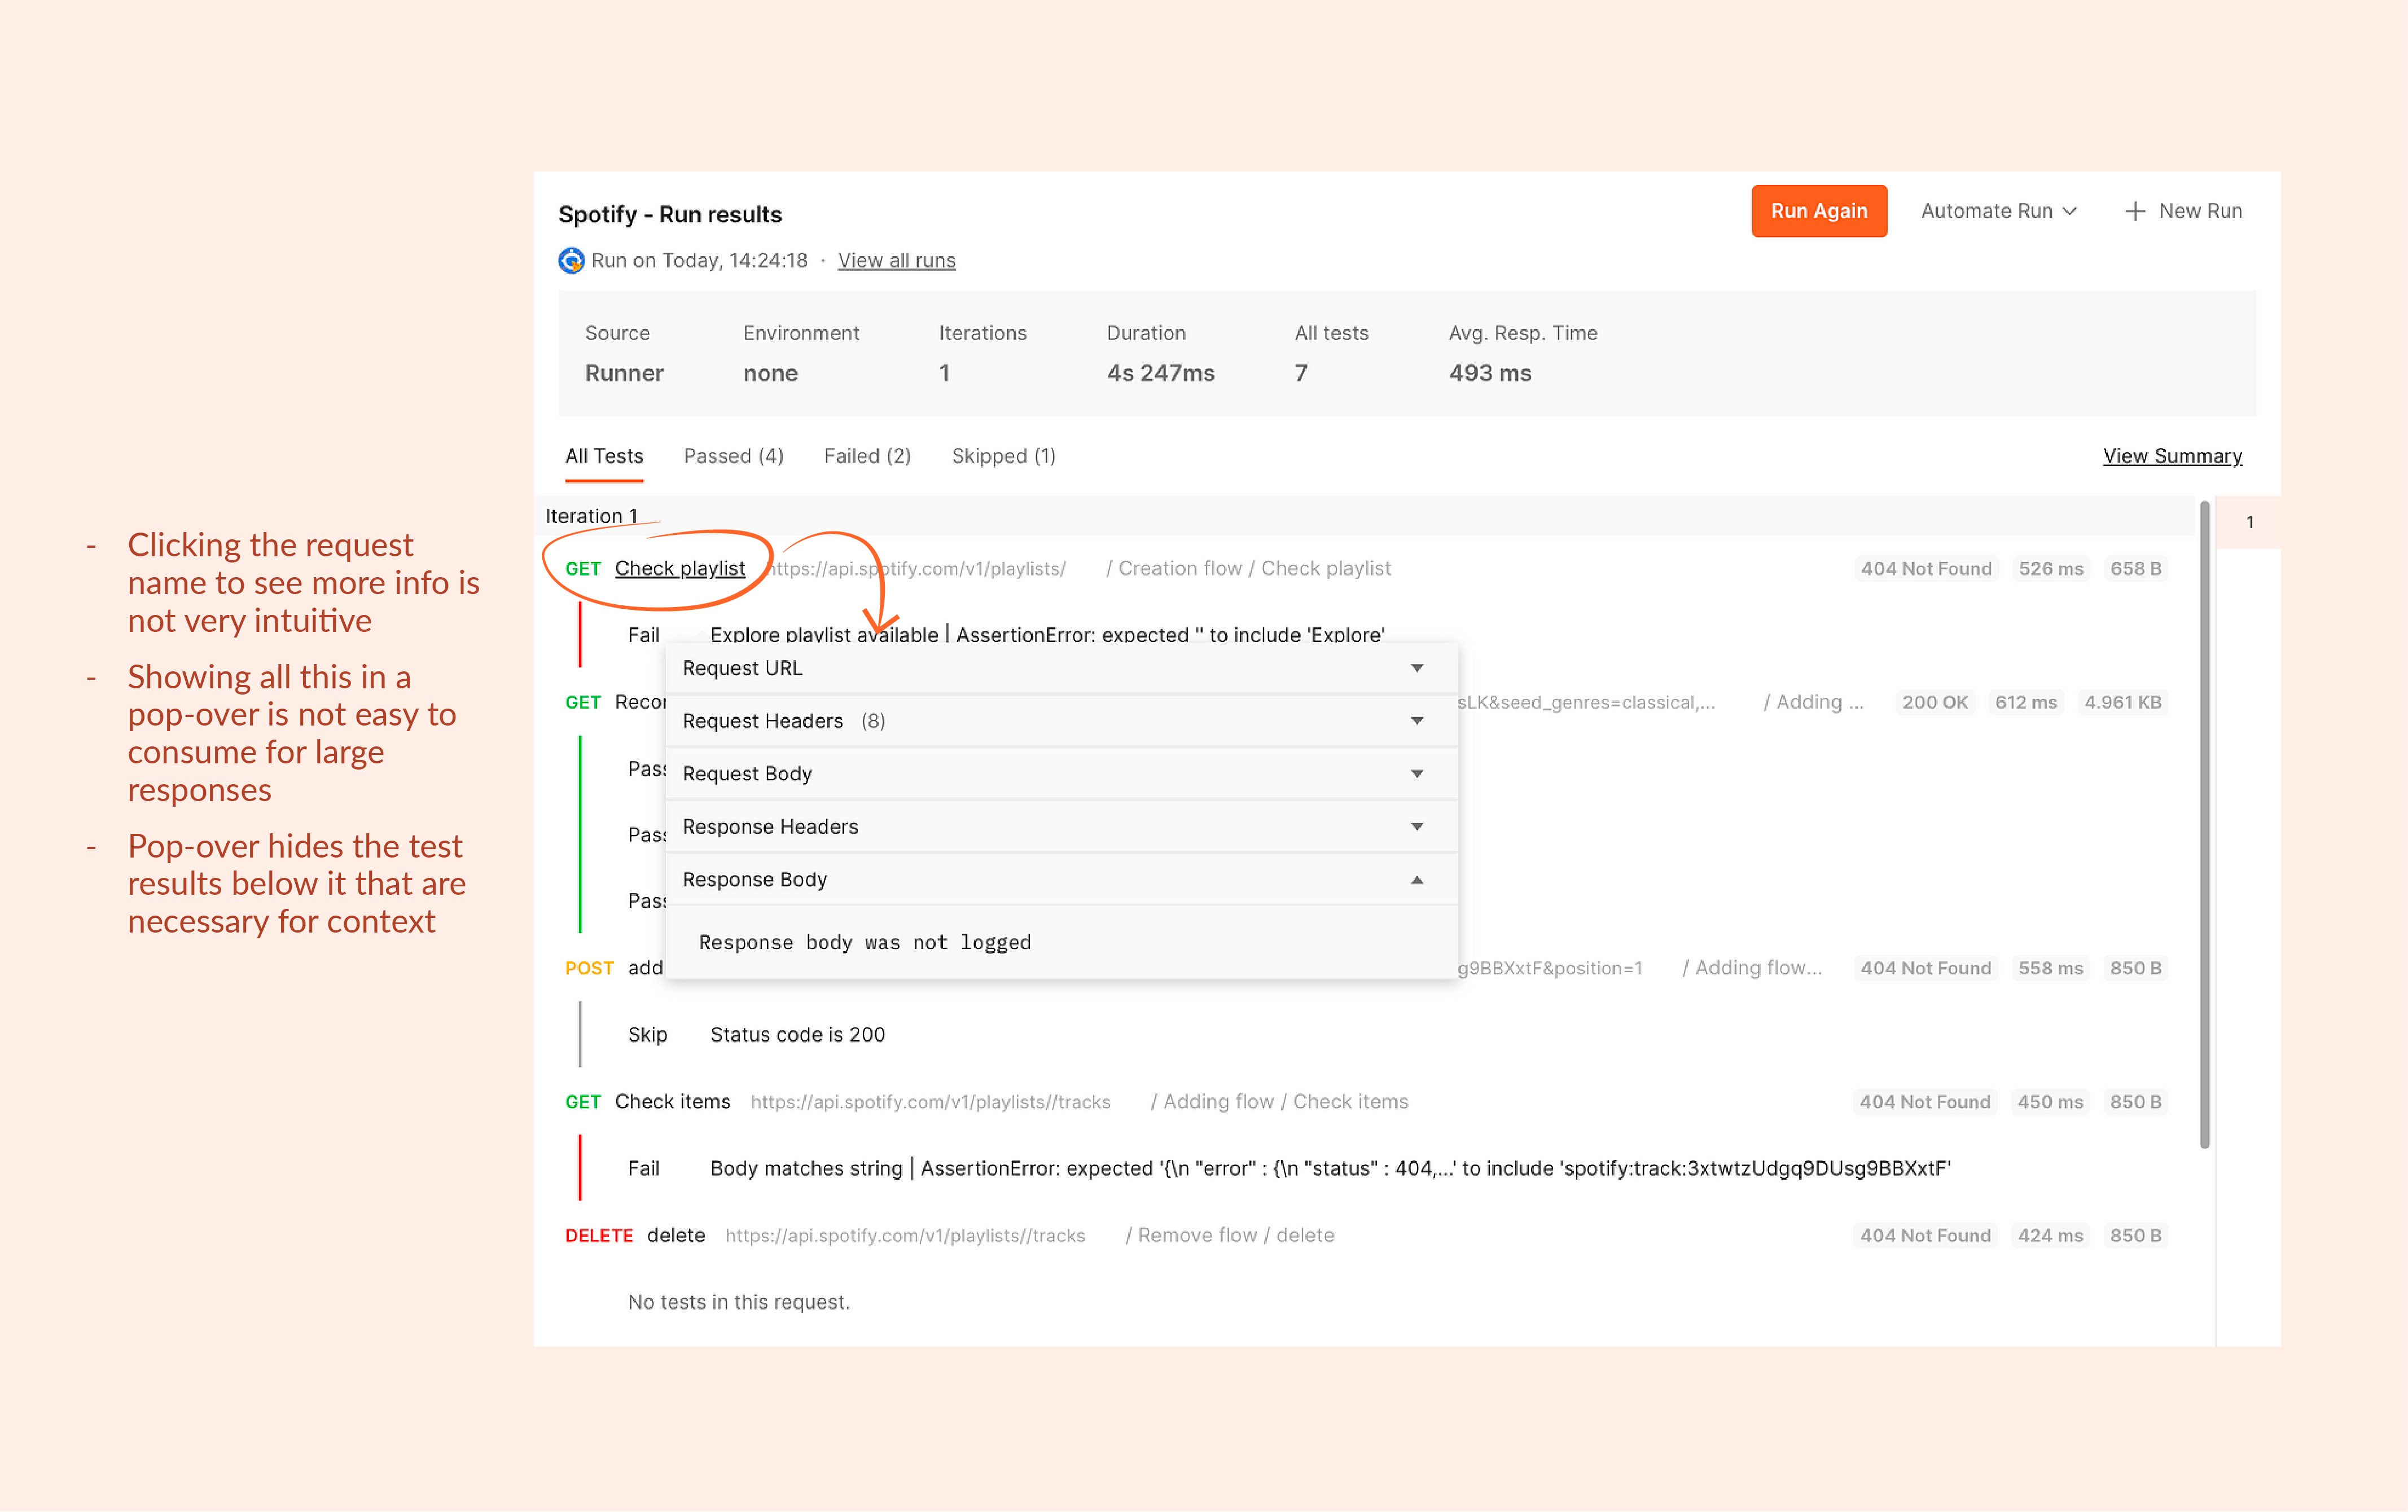Screen dimensions: 2408x1512
Task: Open the Automate Run dropdown
Action: coord(1998,211)
